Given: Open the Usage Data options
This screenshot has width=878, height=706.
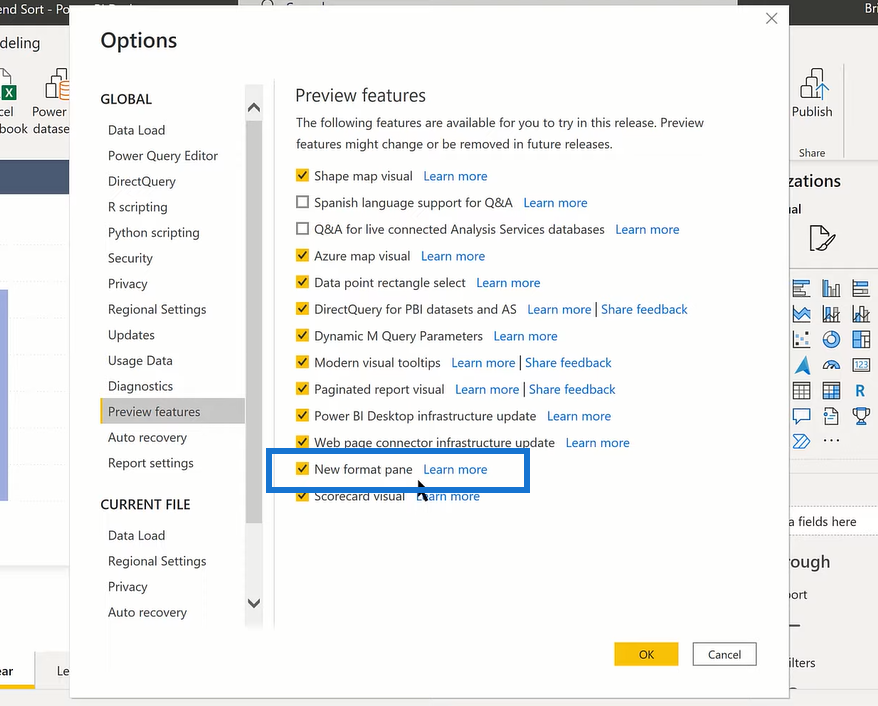Looking at the screenshot, I should point(140,361).
